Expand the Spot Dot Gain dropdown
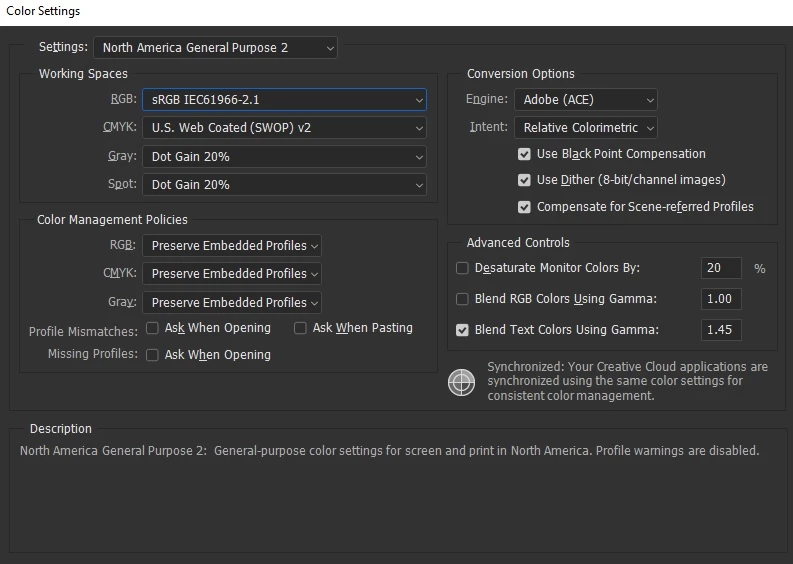Viewport: 793px width, 564px height. coord(284,185)
